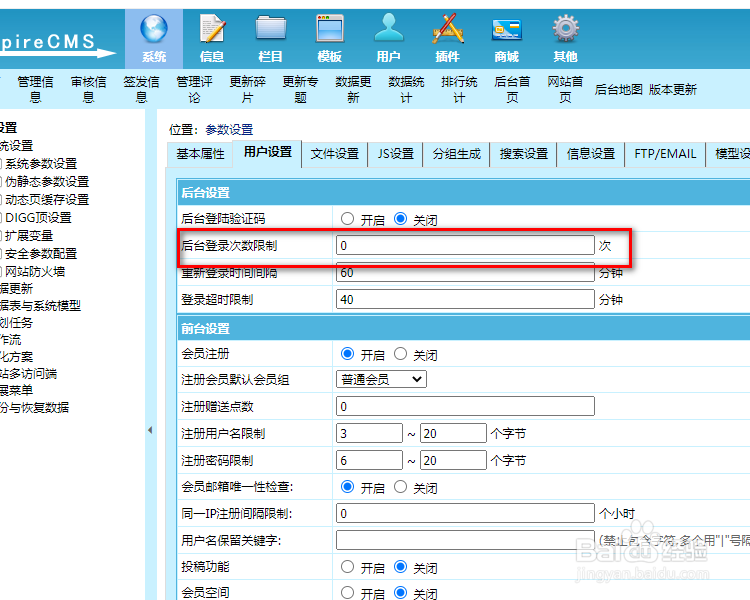This screenshot has height=600, width=750.
Task: Open 动态页缓存设置 in sidebar
Action: pos(47,200)
